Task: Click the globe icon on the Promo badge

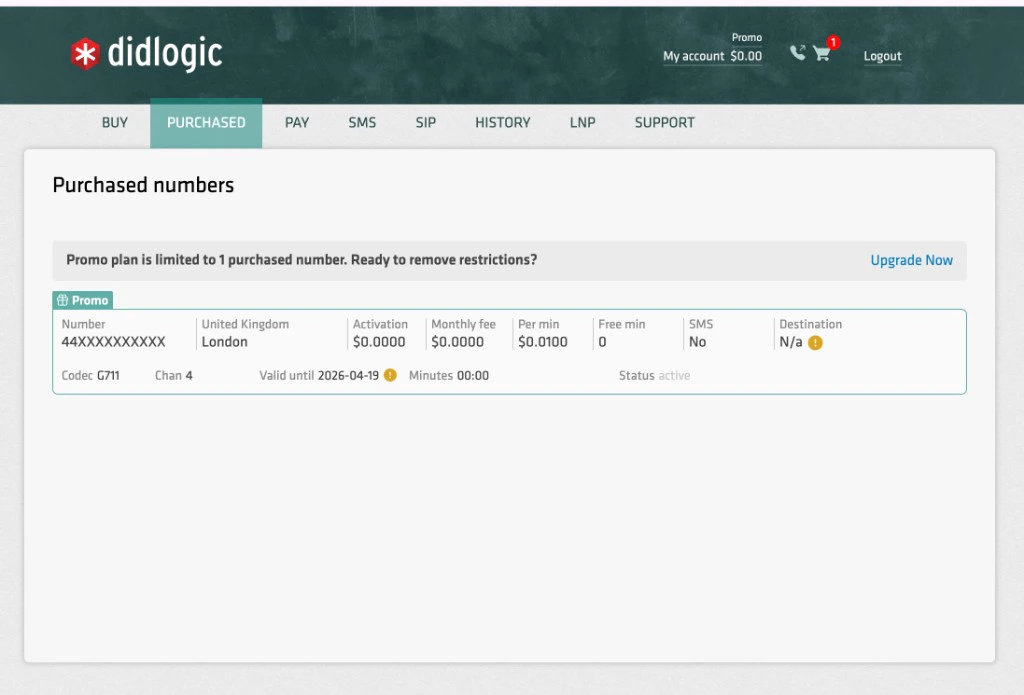Action: [x=61, y=299]
